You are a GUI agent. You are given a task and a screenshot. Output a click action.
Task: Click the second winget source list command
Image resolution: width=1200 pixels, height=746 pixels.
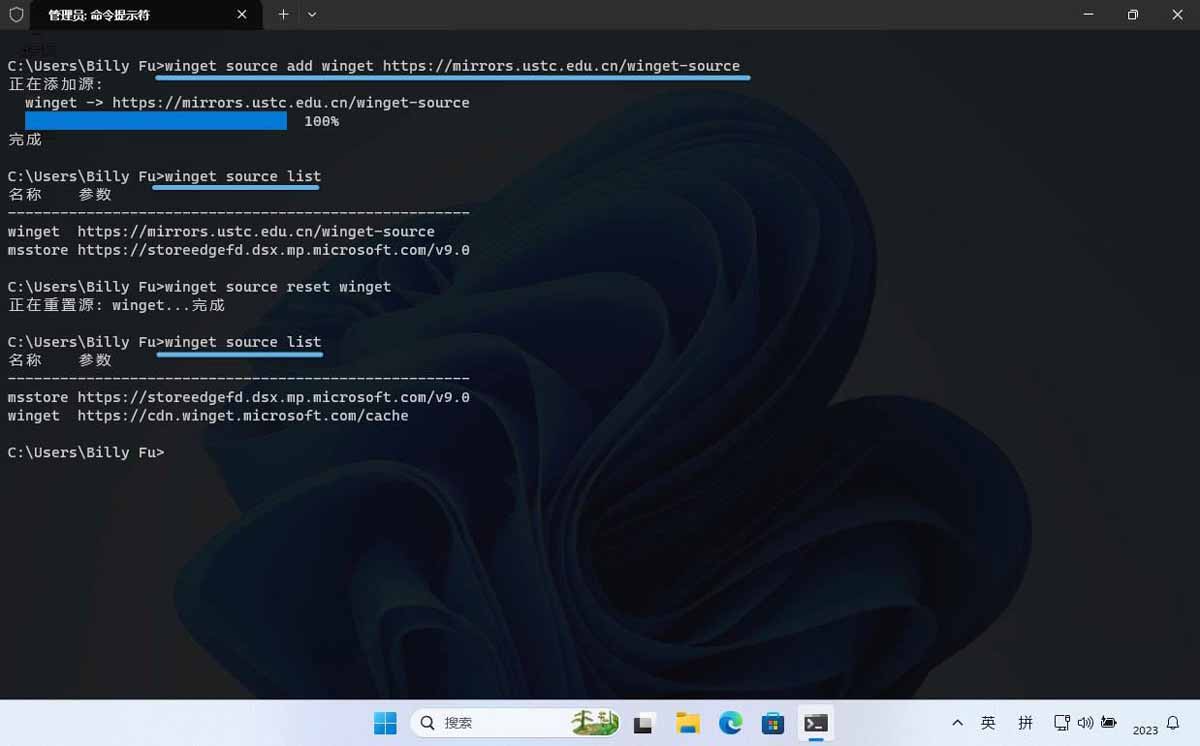click(x=243, y=342)
